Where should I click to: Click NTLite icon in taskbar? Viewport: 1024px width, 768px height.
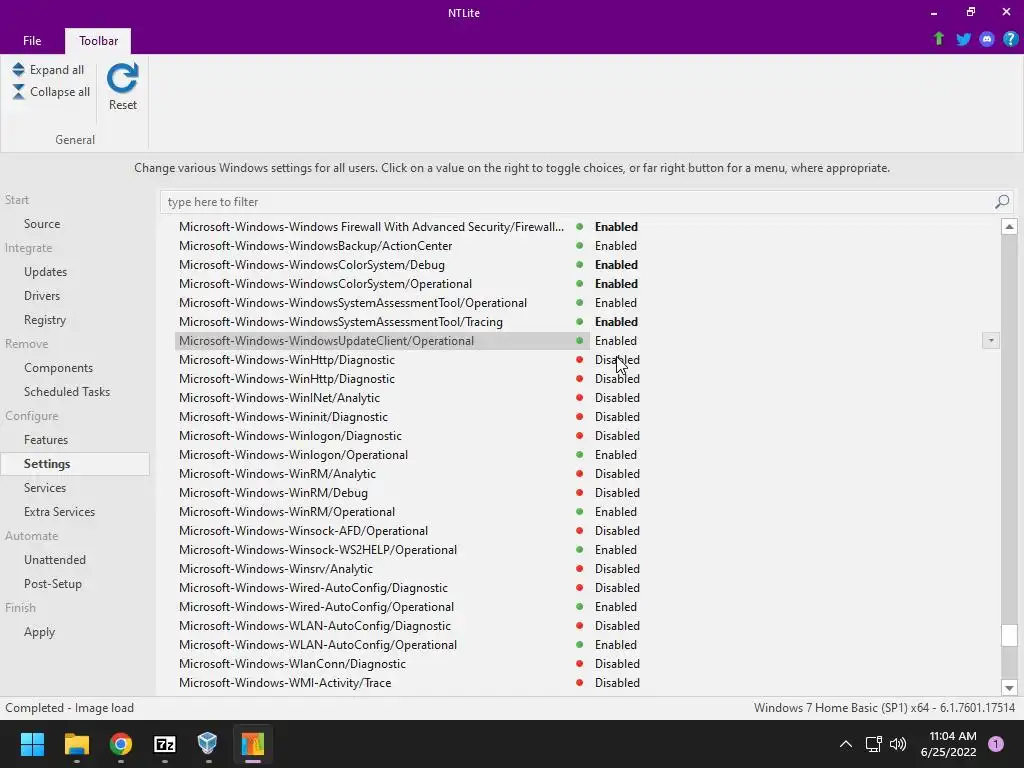click(x=253, y=744)
